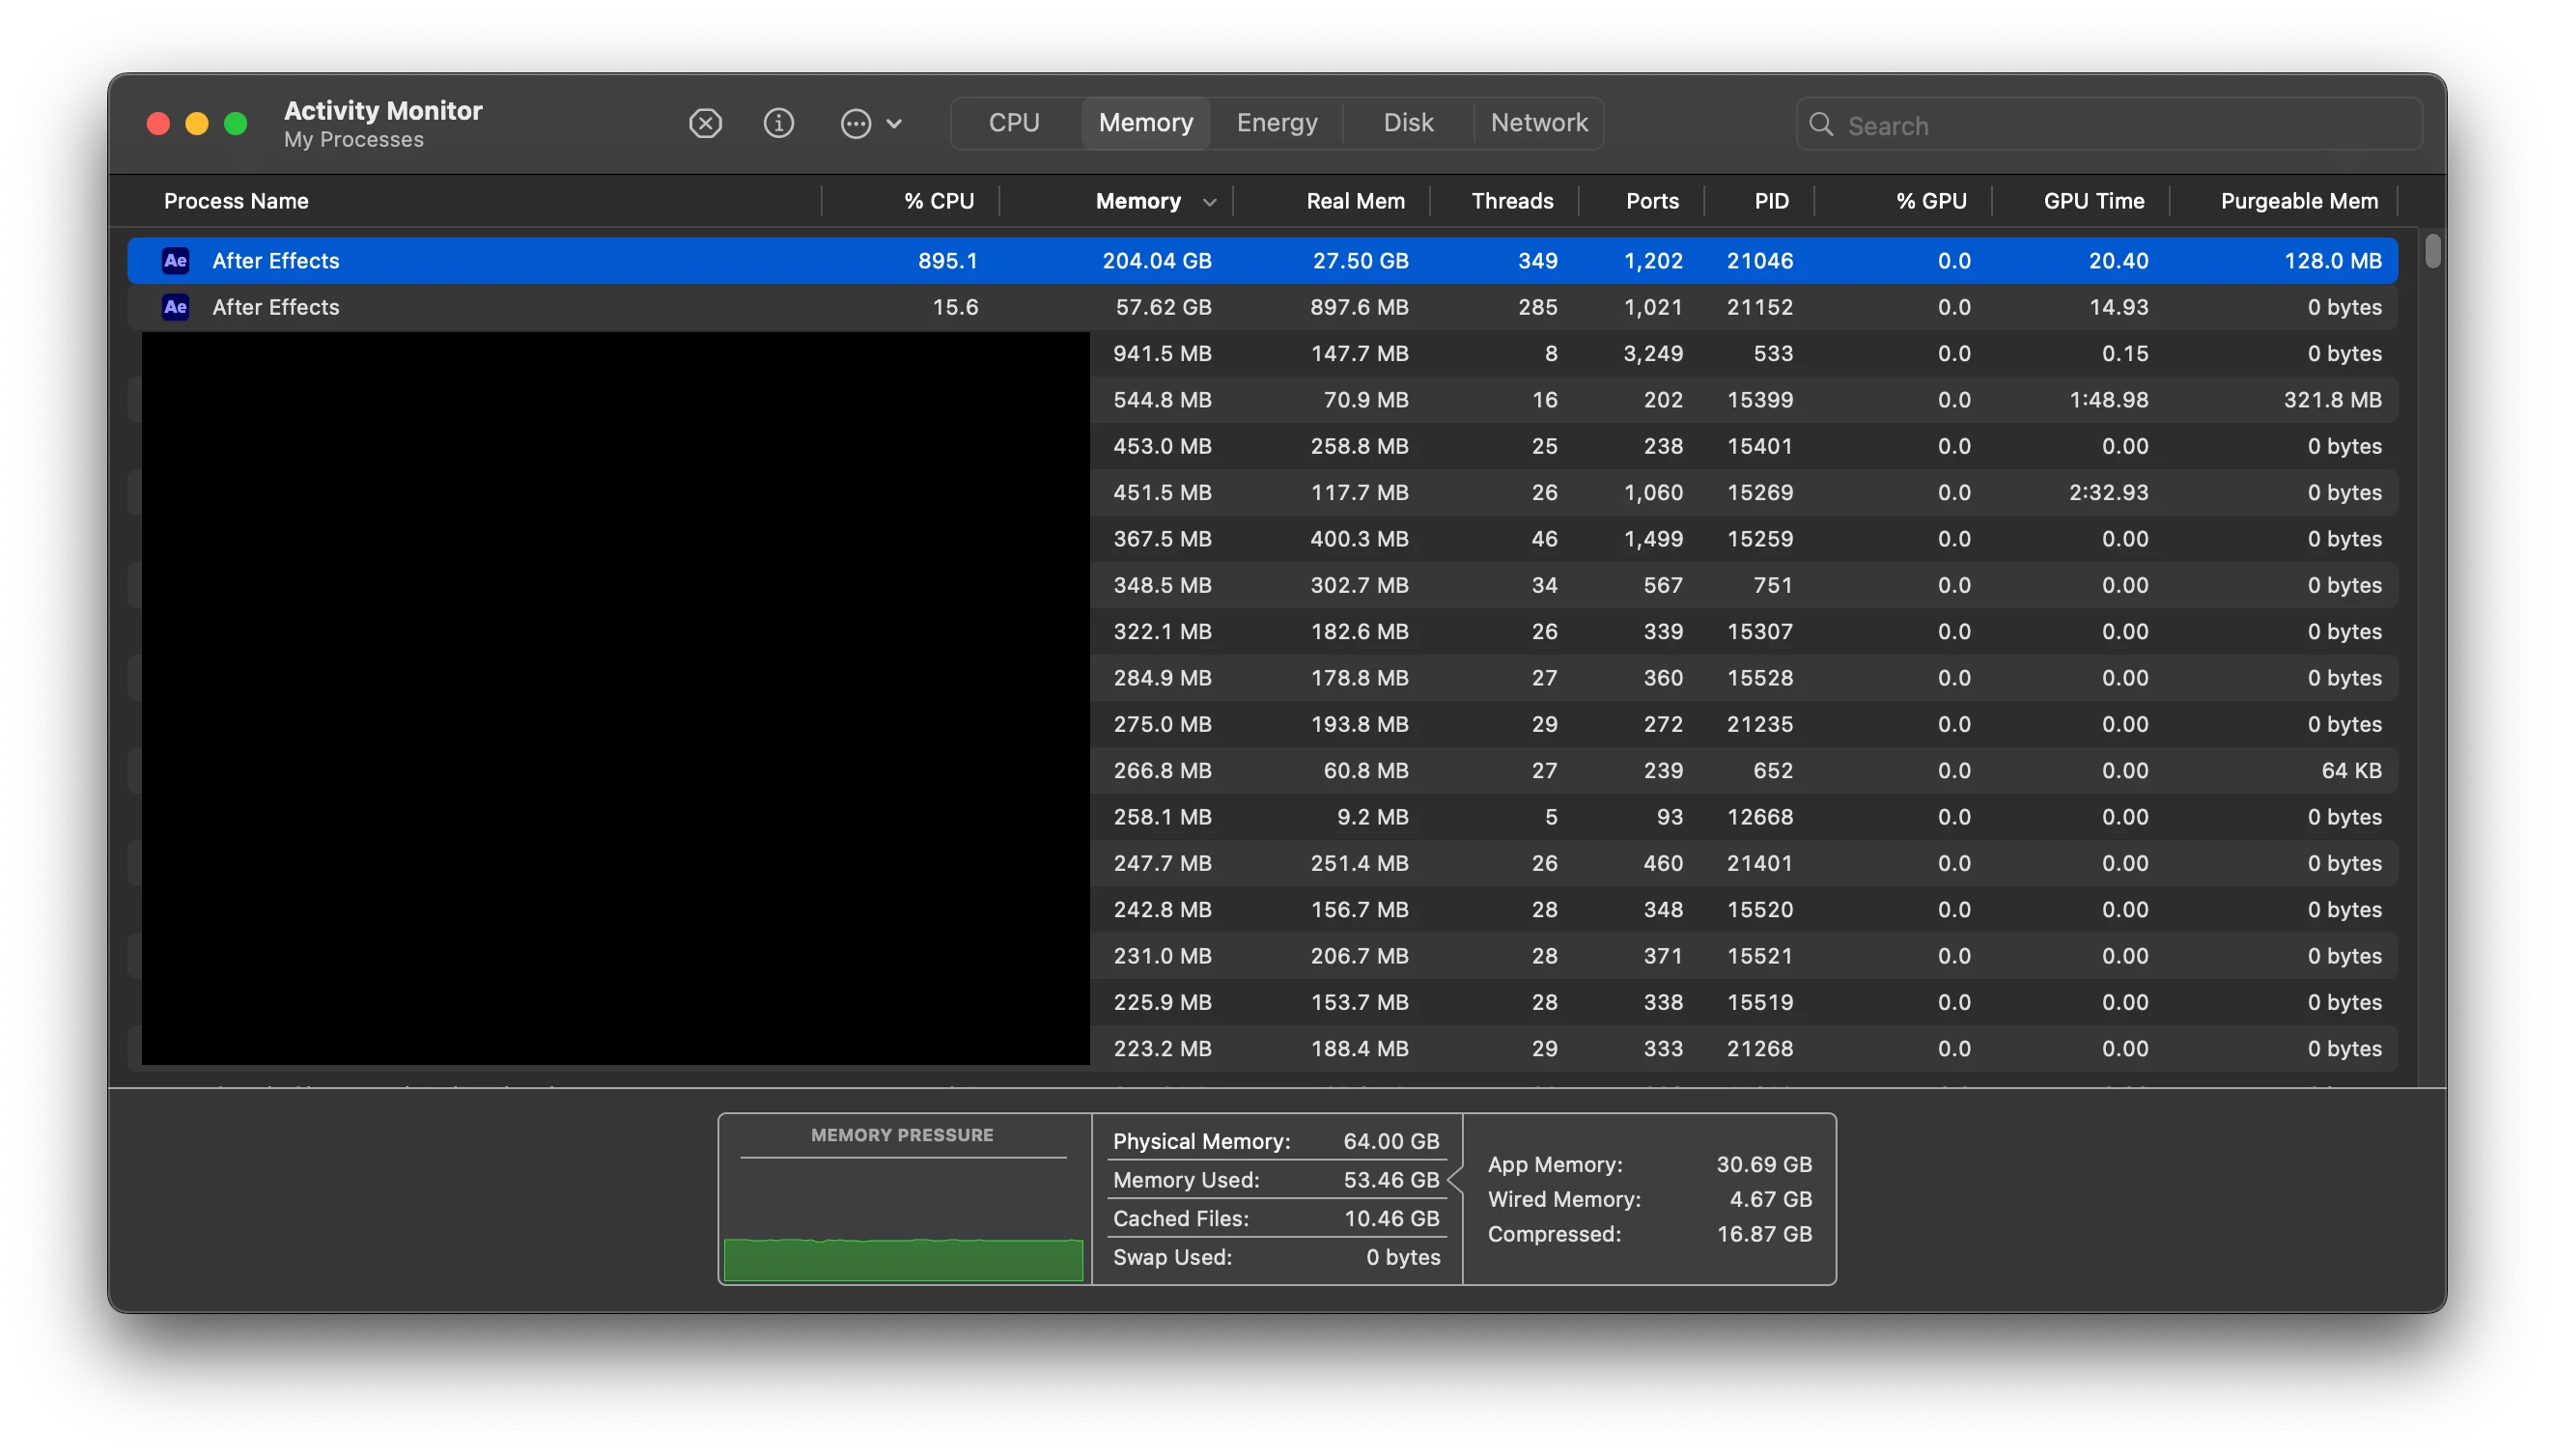Click the magnifying glass search icon
Image resolution: width=2555 pixels, height=1456 pixels.
[x=1821, y=125]
